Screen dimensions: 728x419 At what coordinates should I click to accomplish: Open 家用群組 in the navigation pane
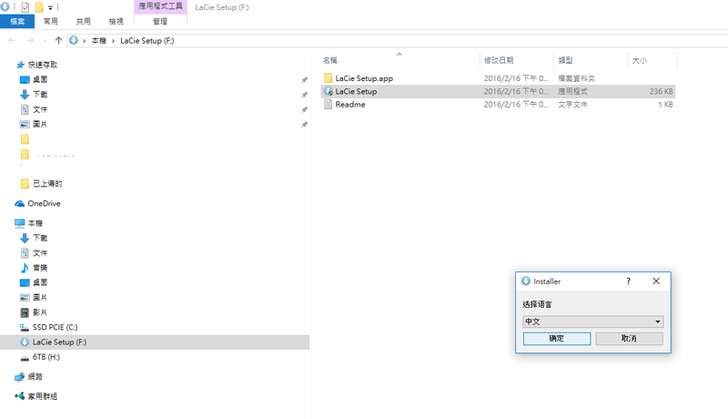42,396
